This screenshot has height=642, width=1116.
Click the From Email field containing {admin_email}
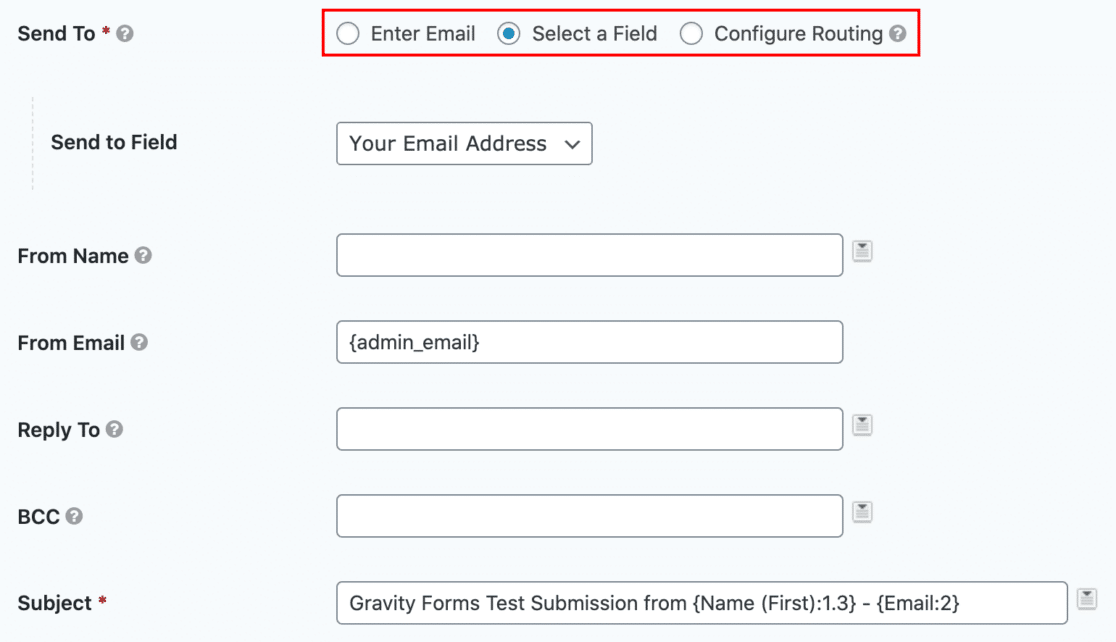click(x=589, y=342)
